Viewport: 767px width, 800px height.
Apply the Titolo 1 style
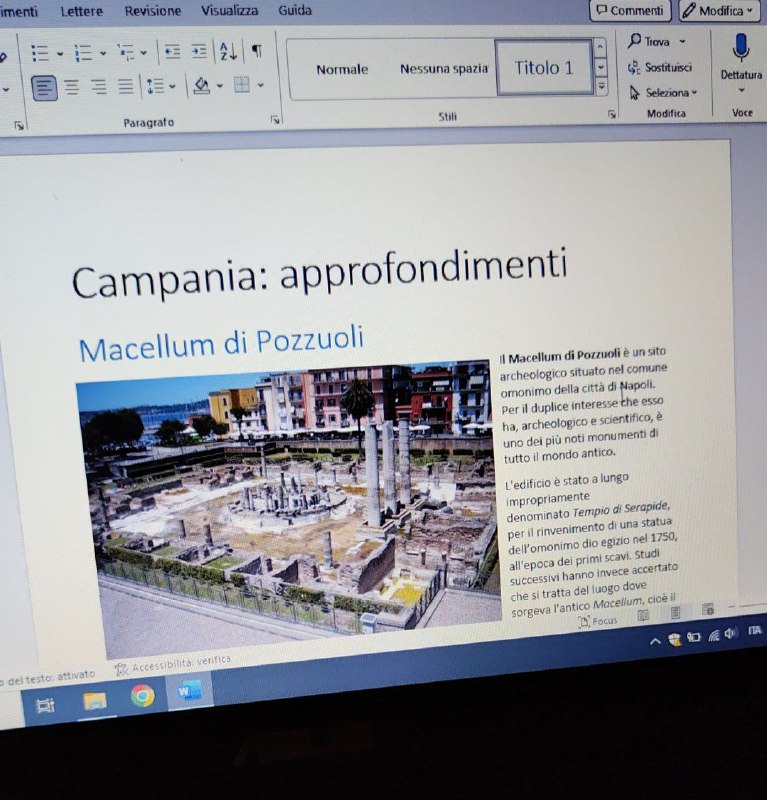click(544, 68)
